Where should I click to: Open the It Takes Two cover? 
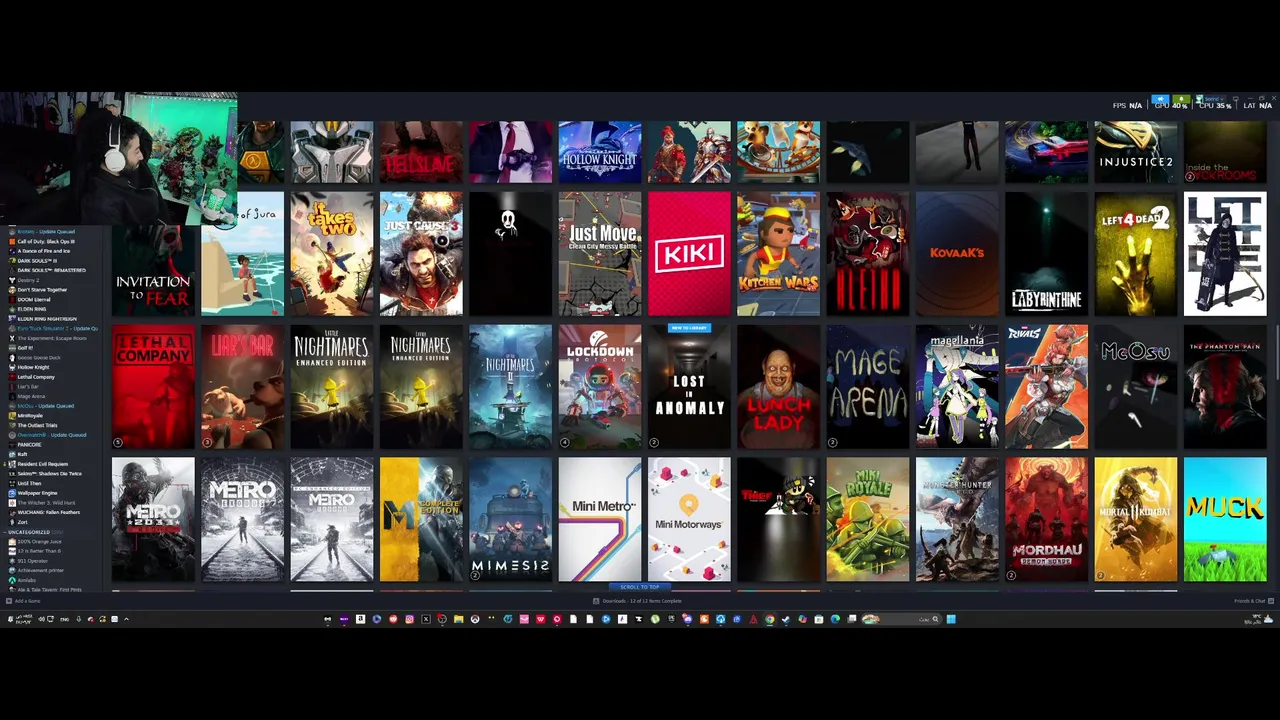tap(332, 254)
